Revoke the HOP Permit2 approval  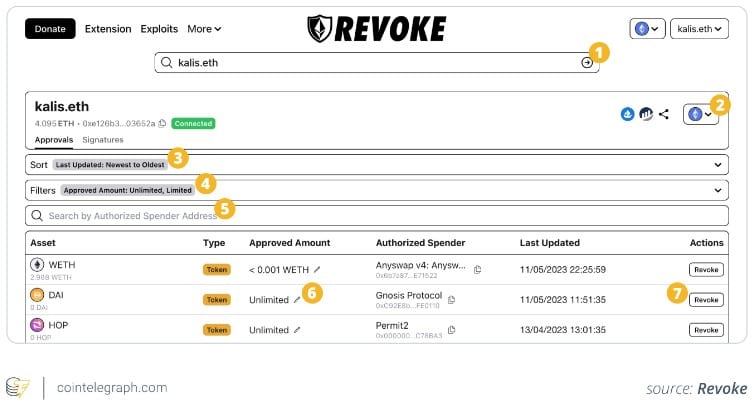(706, 330)
